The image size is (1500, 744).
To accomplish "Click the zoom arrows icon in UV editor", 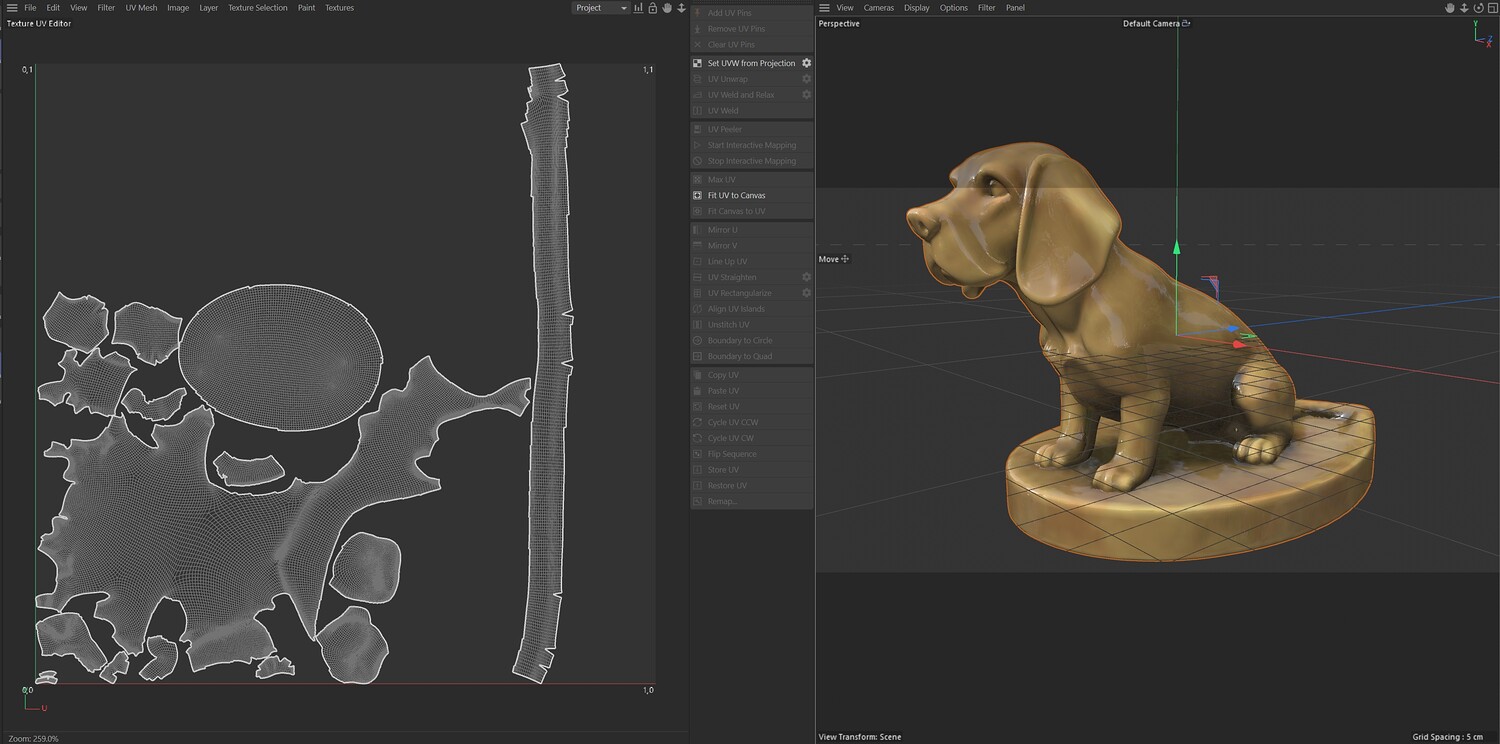I will tap(681, 8).
